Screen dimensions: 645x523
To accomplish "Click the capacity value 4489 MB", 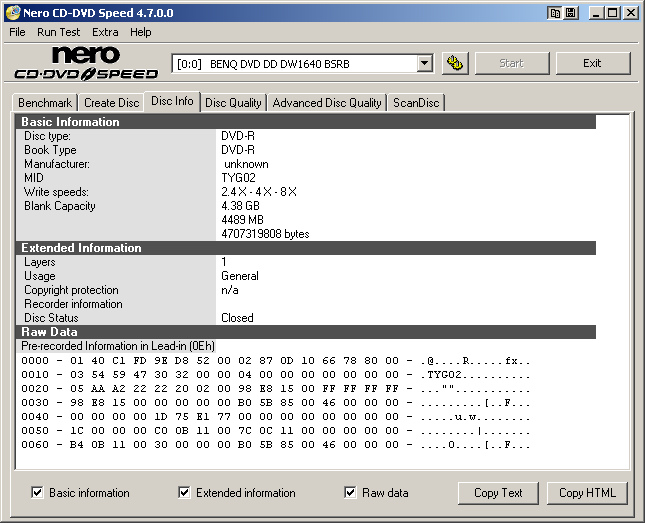I will [242, 220].
